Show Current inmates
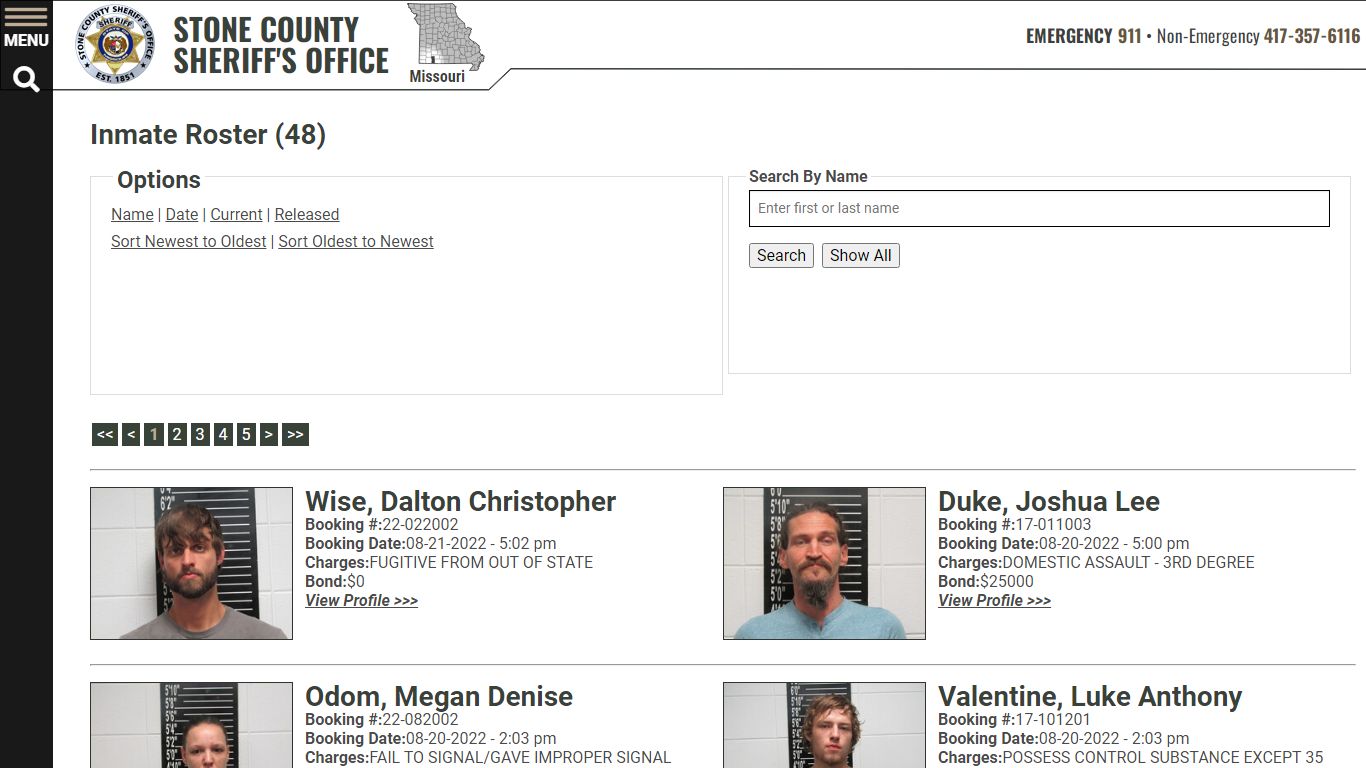1366x768 pixels. [236, 214]
